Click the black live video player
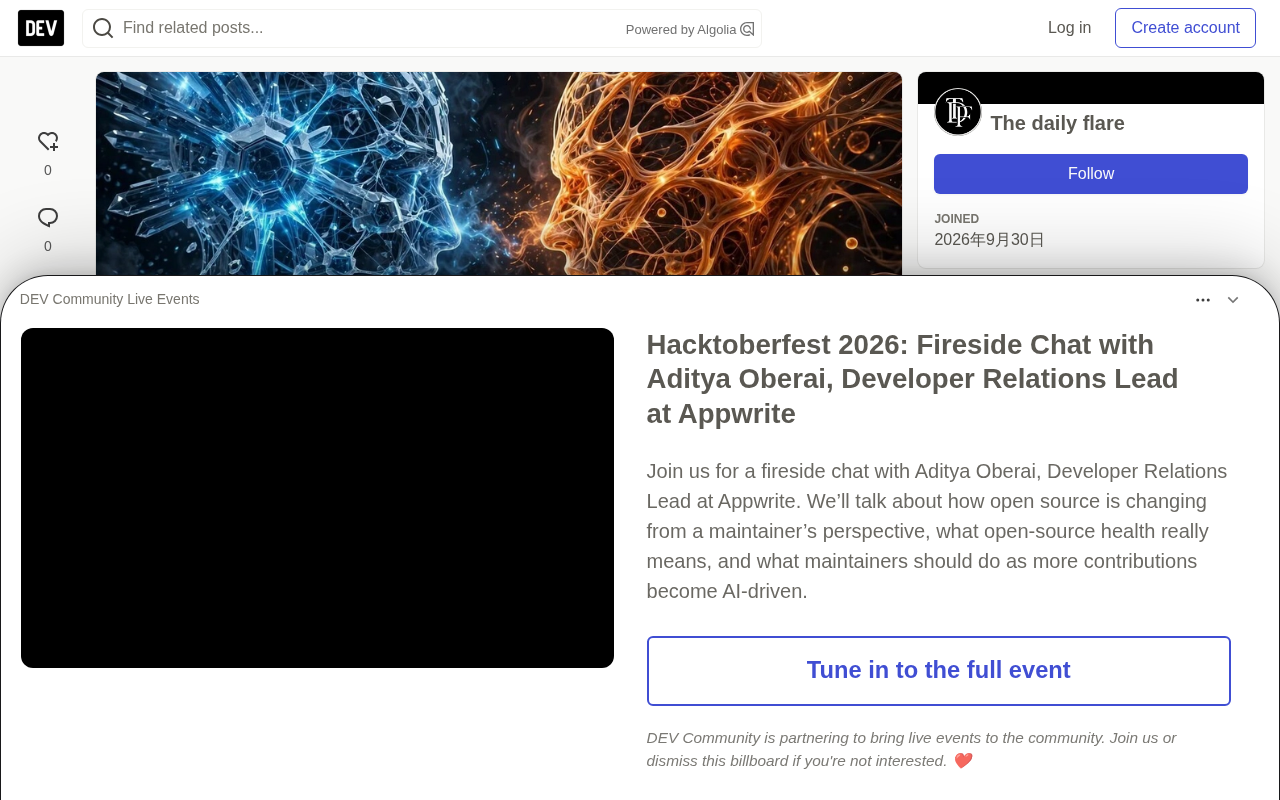The width and height of the screenshot is (1280, 800). point(317,498)
